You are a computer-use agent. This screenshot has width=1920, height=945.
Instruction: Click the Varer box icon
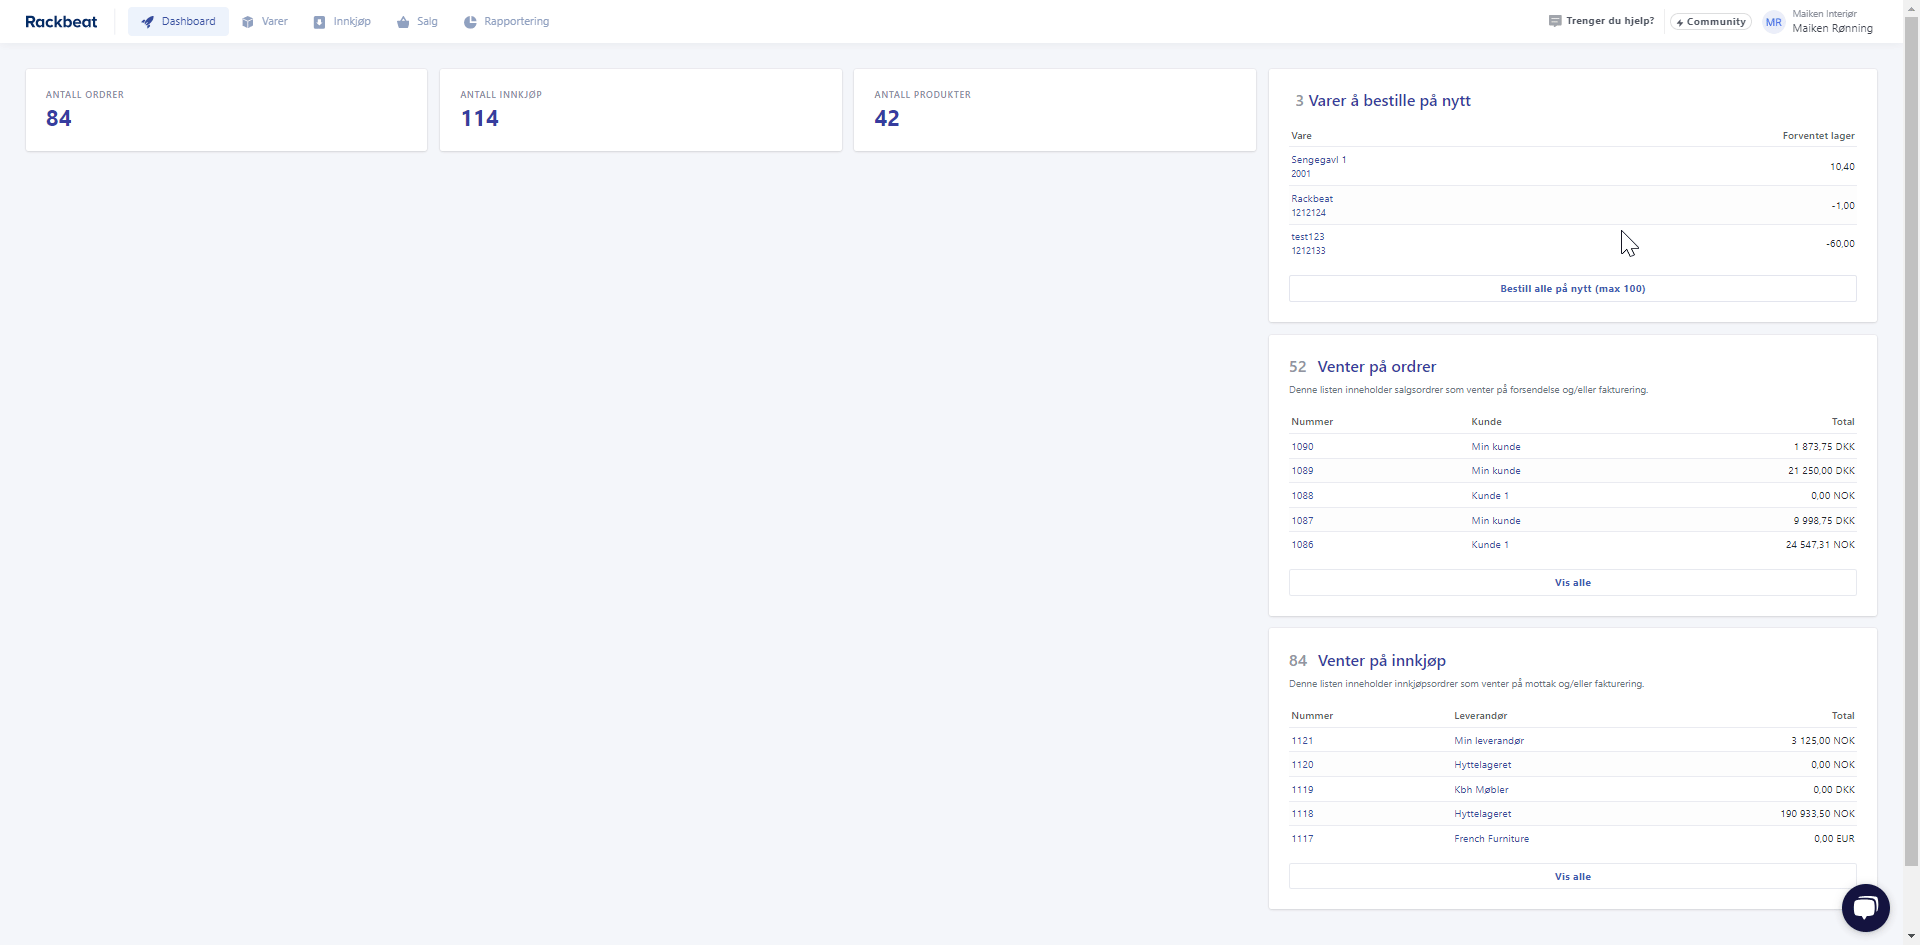(248, 22)
